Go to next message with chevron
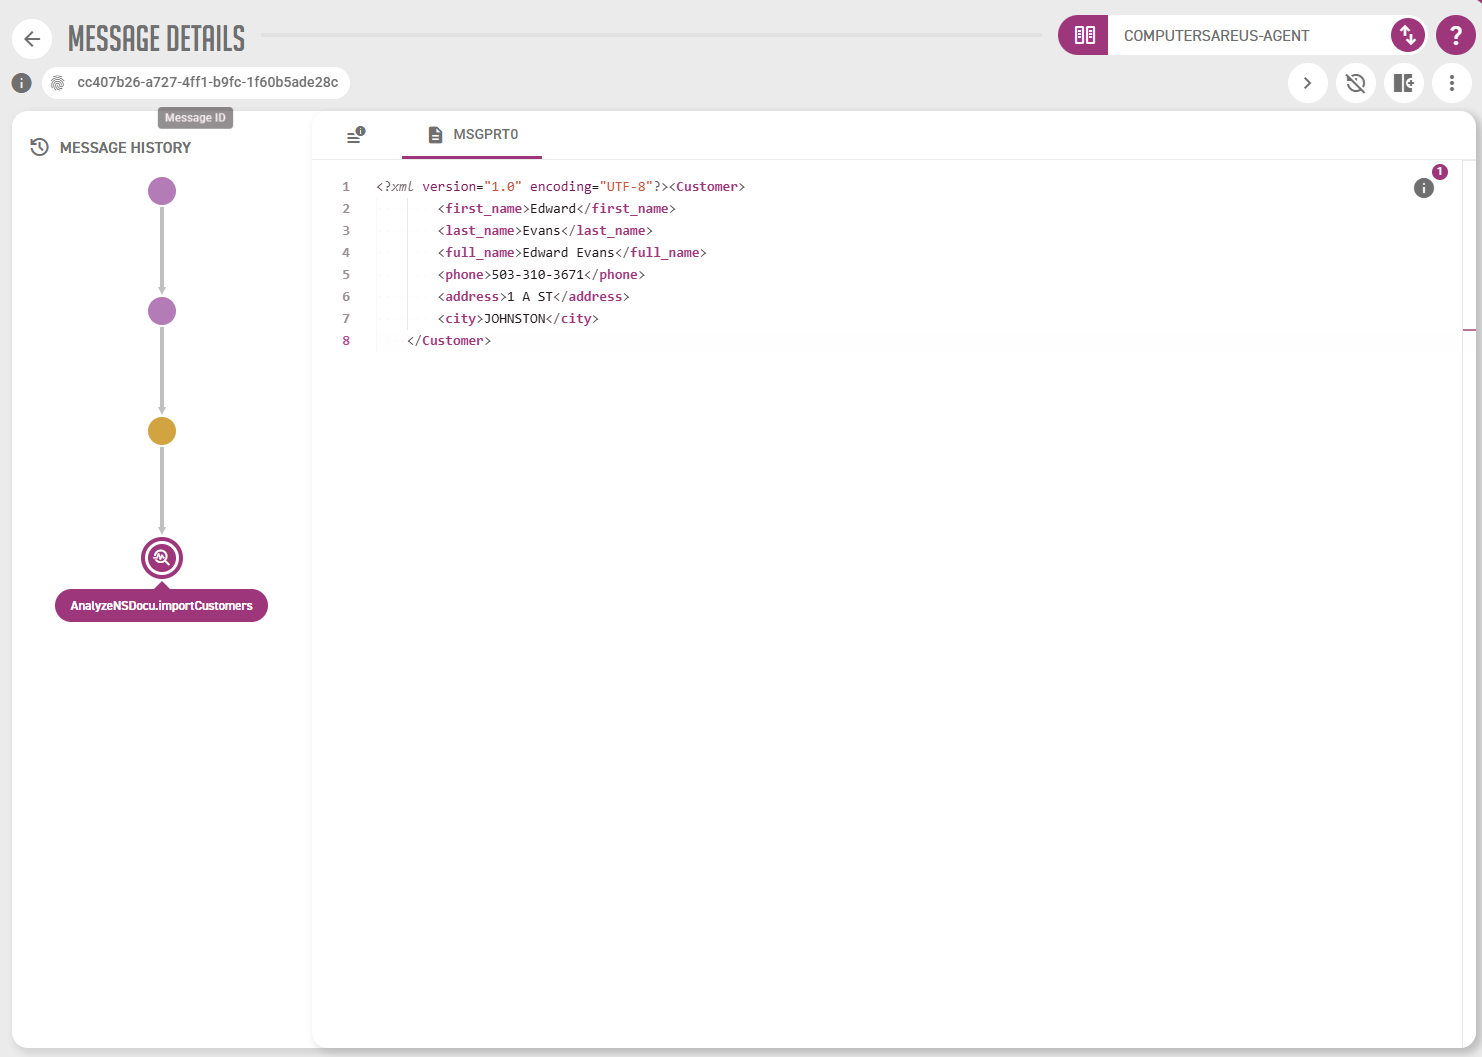Viewport: 1482px width, 1057px height. [1307, 83]
